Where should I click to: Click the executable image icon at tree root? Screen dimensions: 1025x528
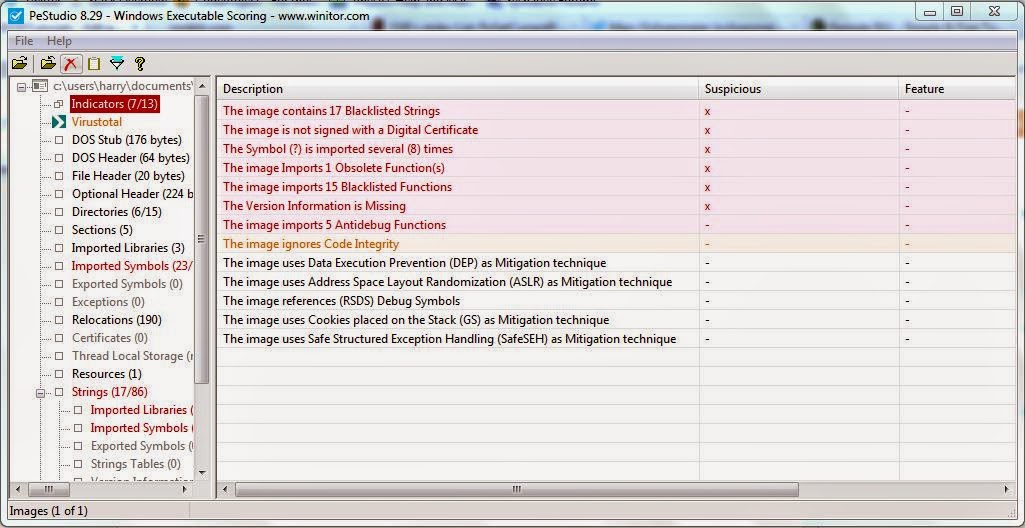point(40,86)
